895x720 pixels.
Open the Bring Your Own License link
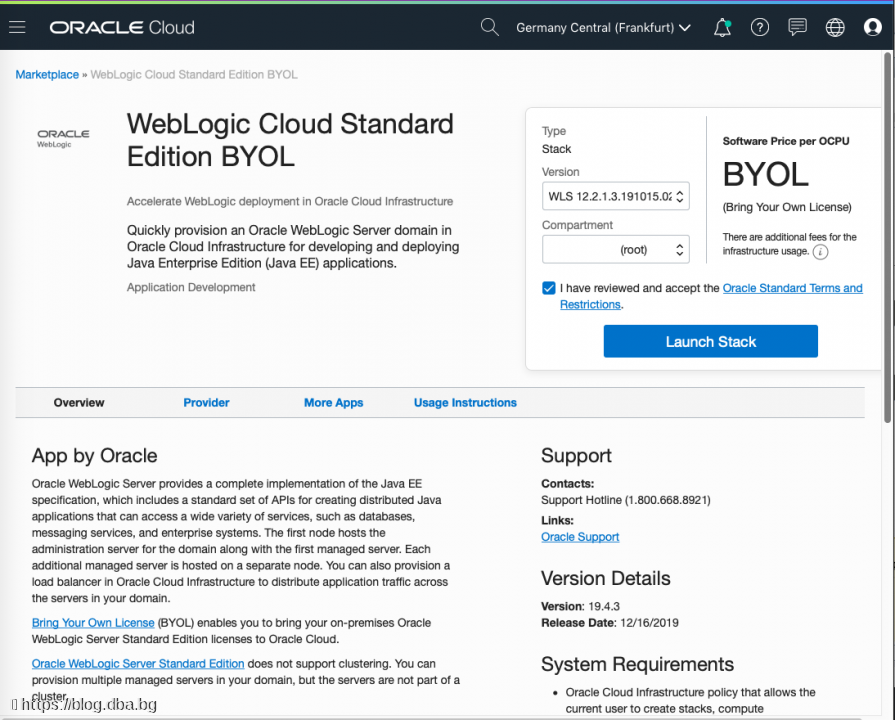click(x=93, y=622)
